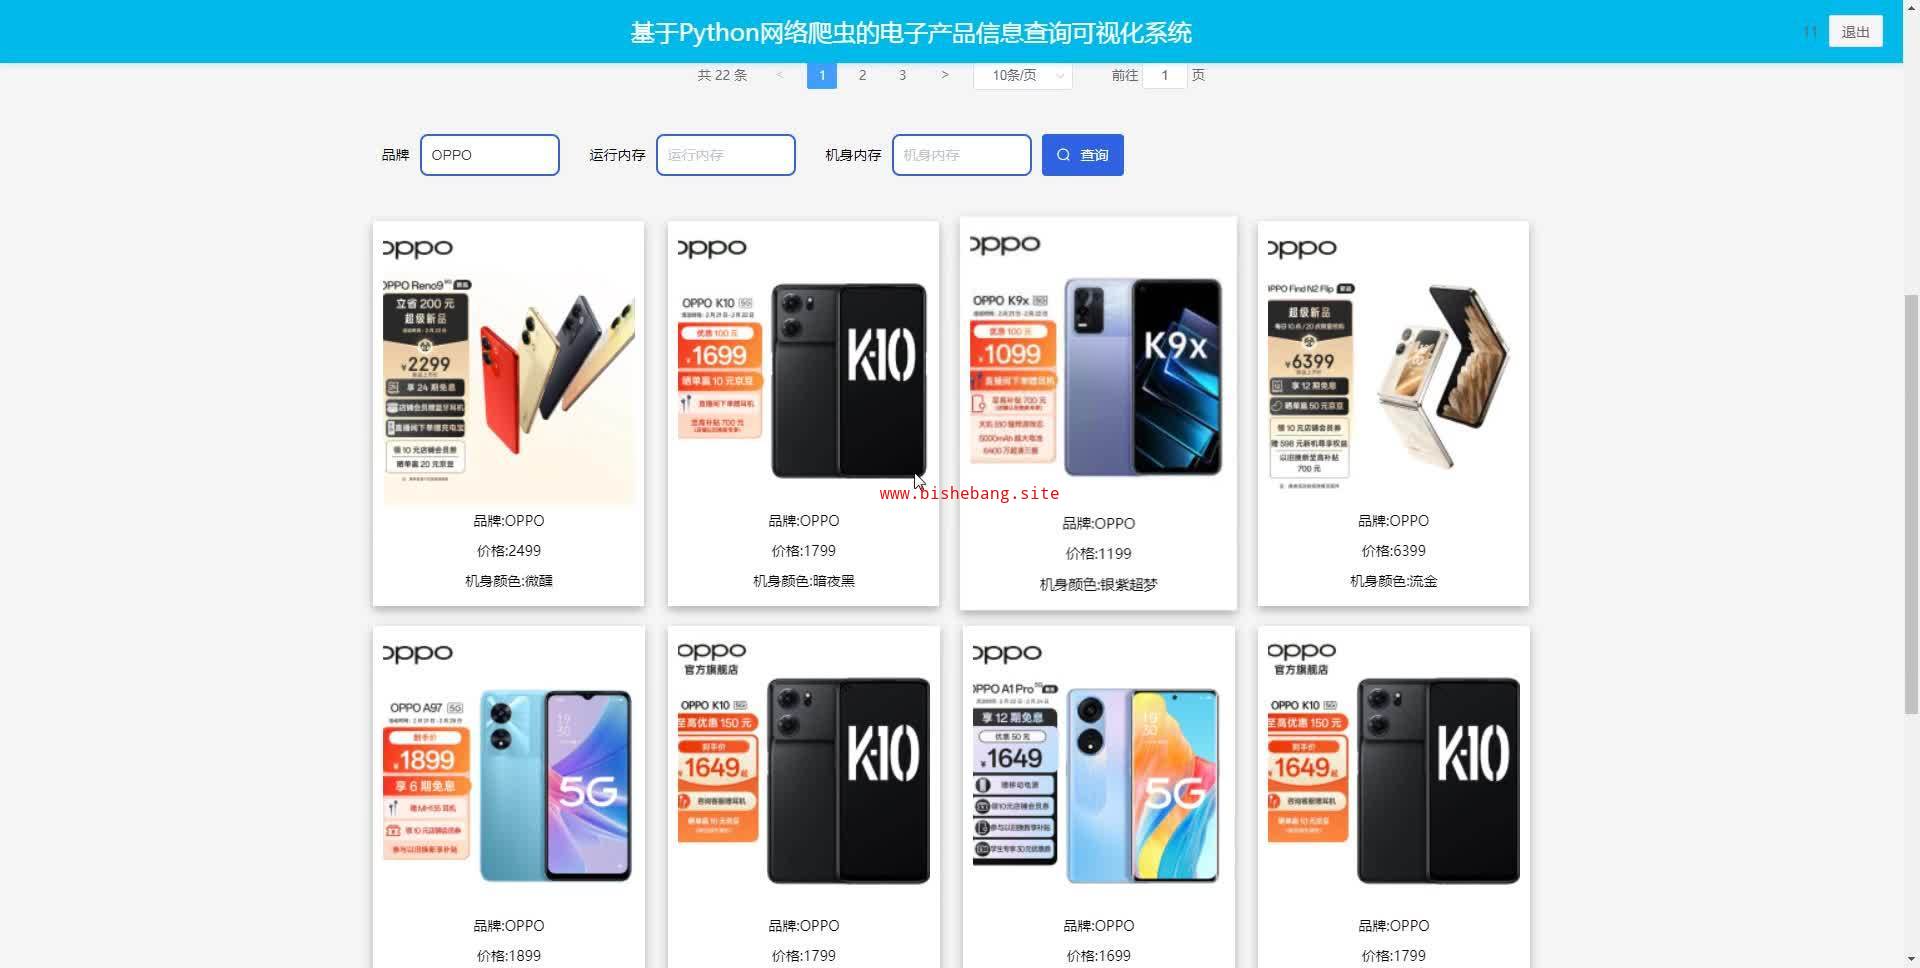Go to pagination page 3

coord(902,75)
